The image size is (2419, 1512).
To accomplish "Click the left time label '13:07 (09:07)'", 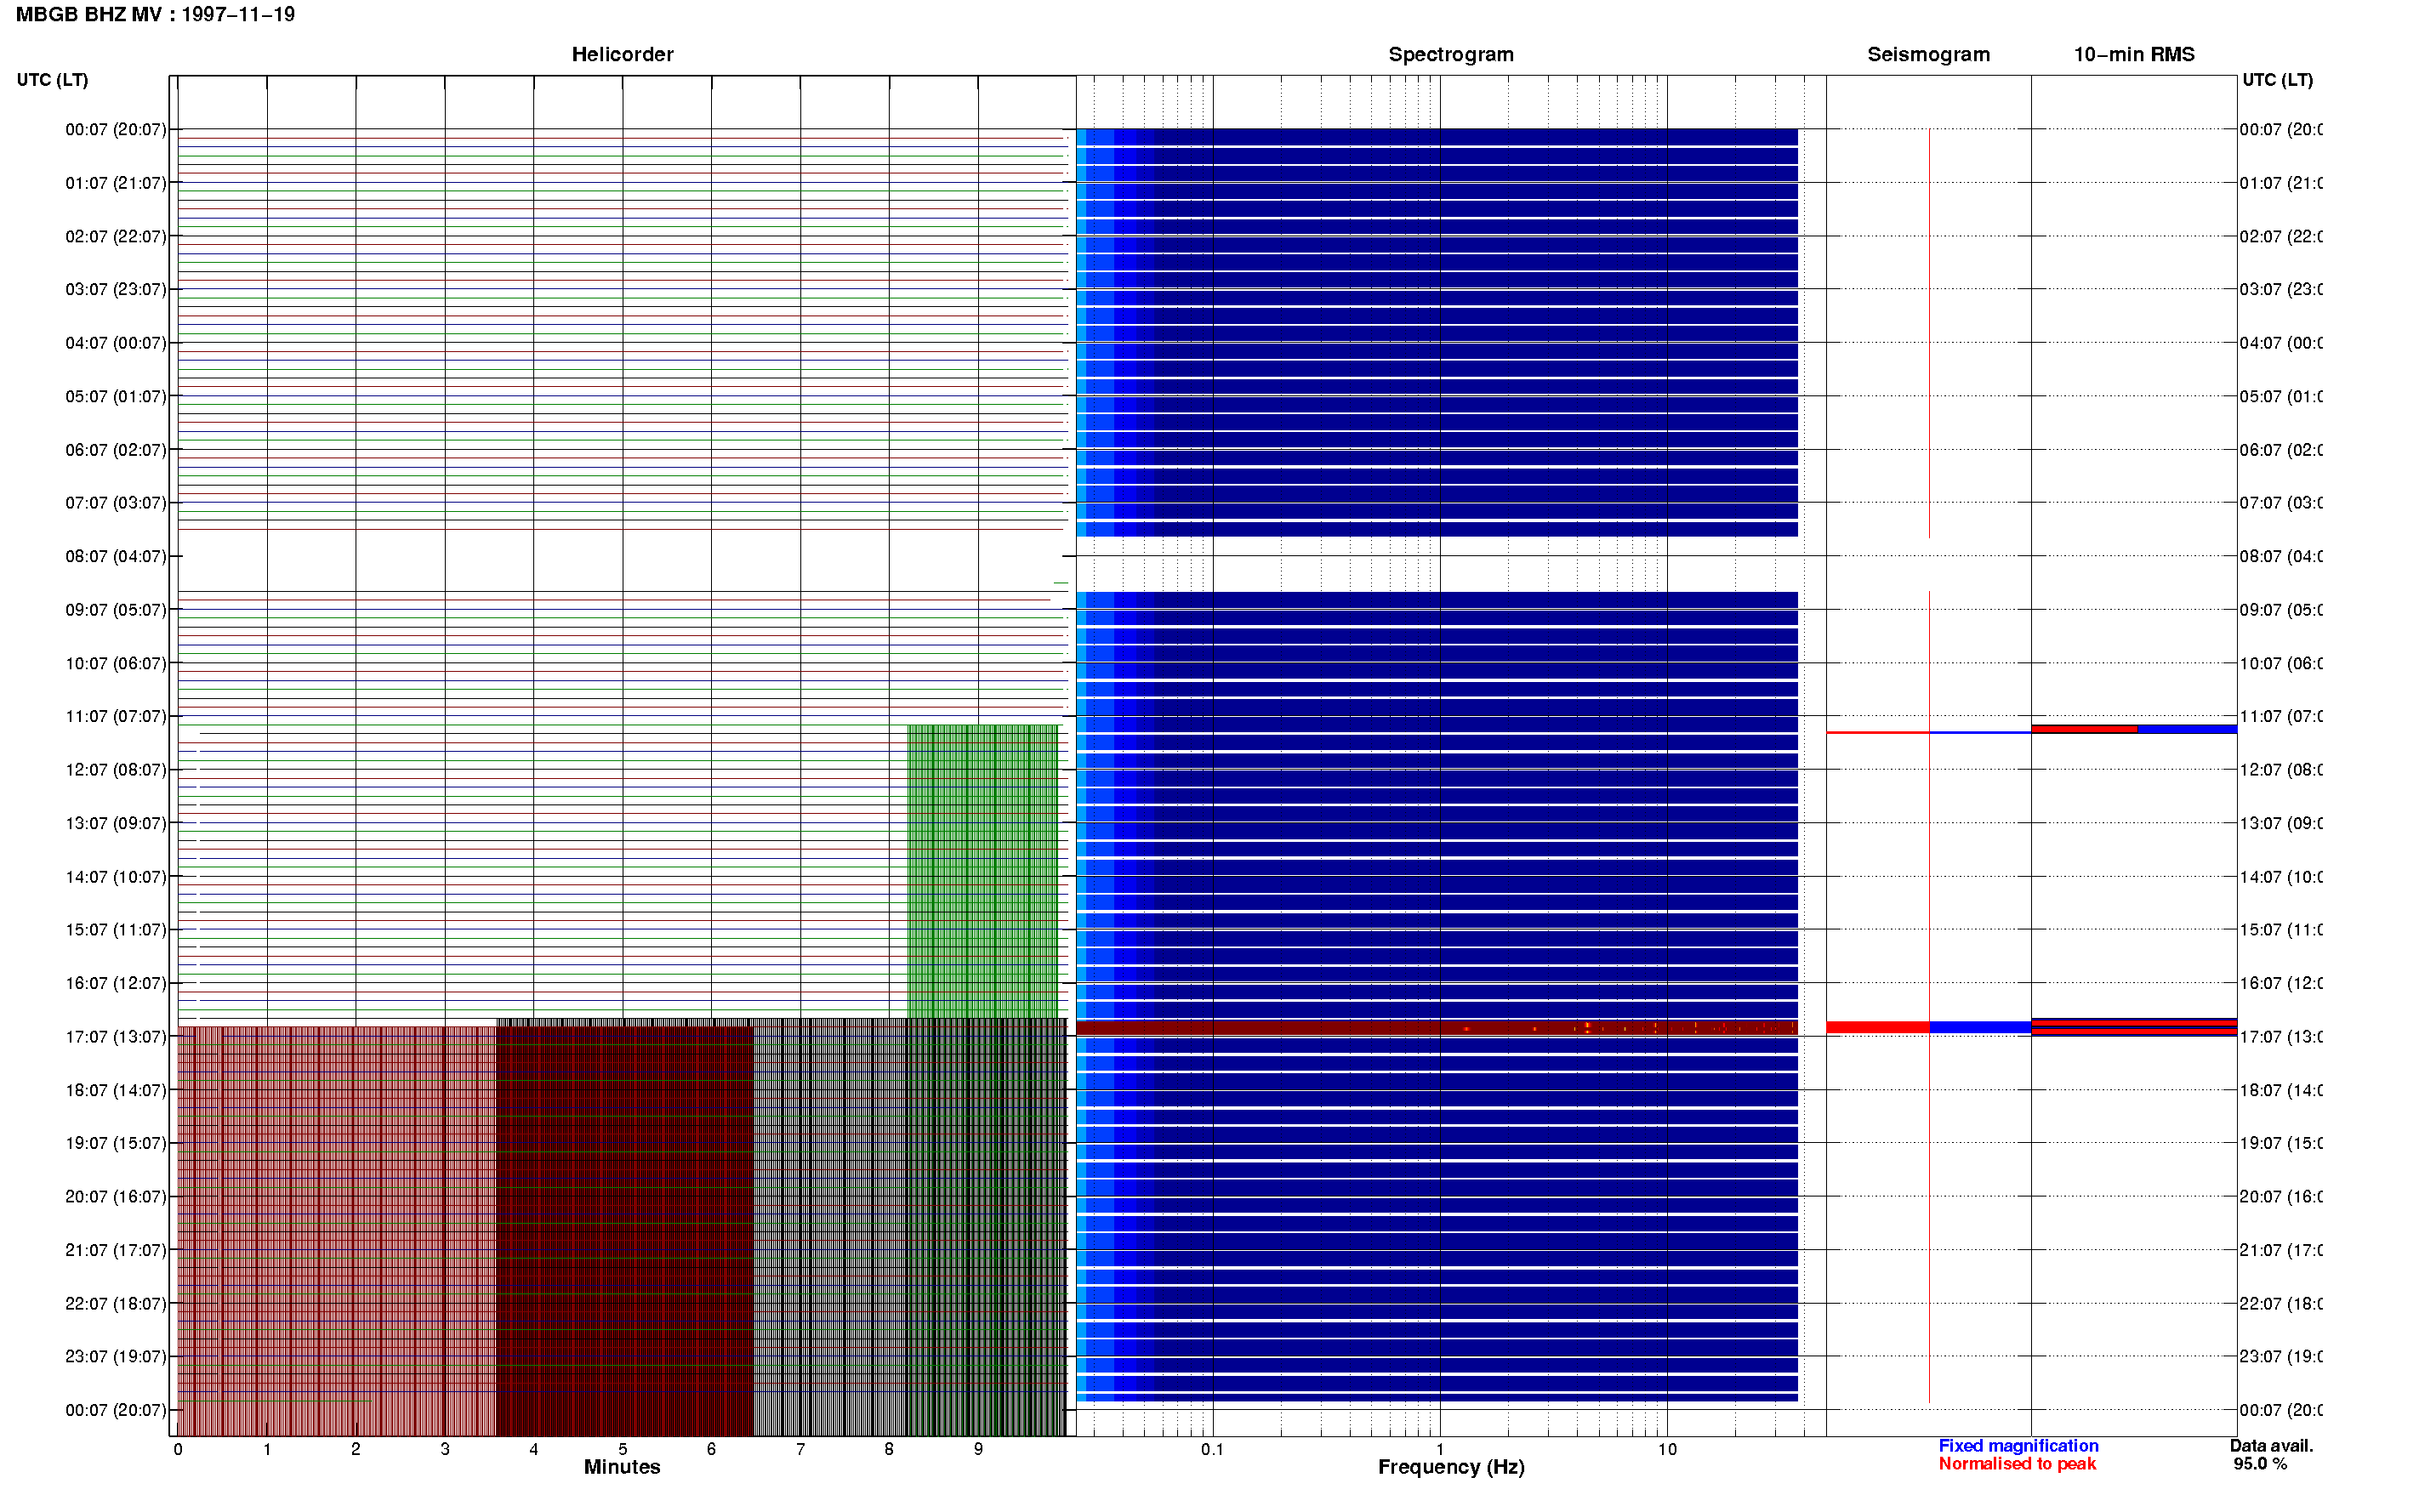I will (116, 823).
